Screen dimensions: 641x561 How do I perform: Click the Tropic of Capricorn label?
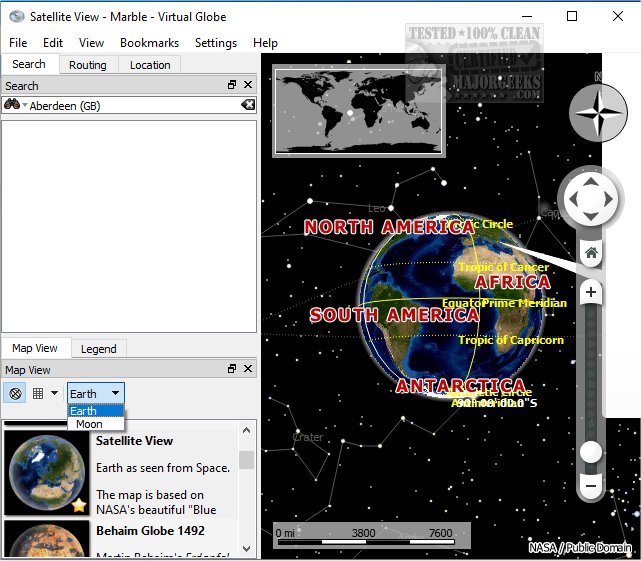pyautogui.click(x=511, y=340)
